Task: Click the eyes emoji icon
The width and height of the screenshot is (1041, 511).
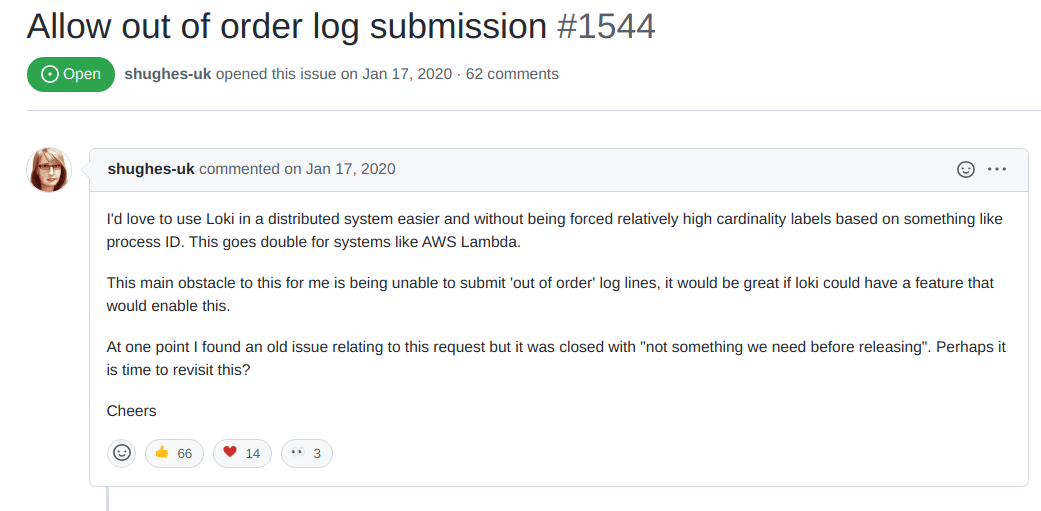Action: pos(297,453)
